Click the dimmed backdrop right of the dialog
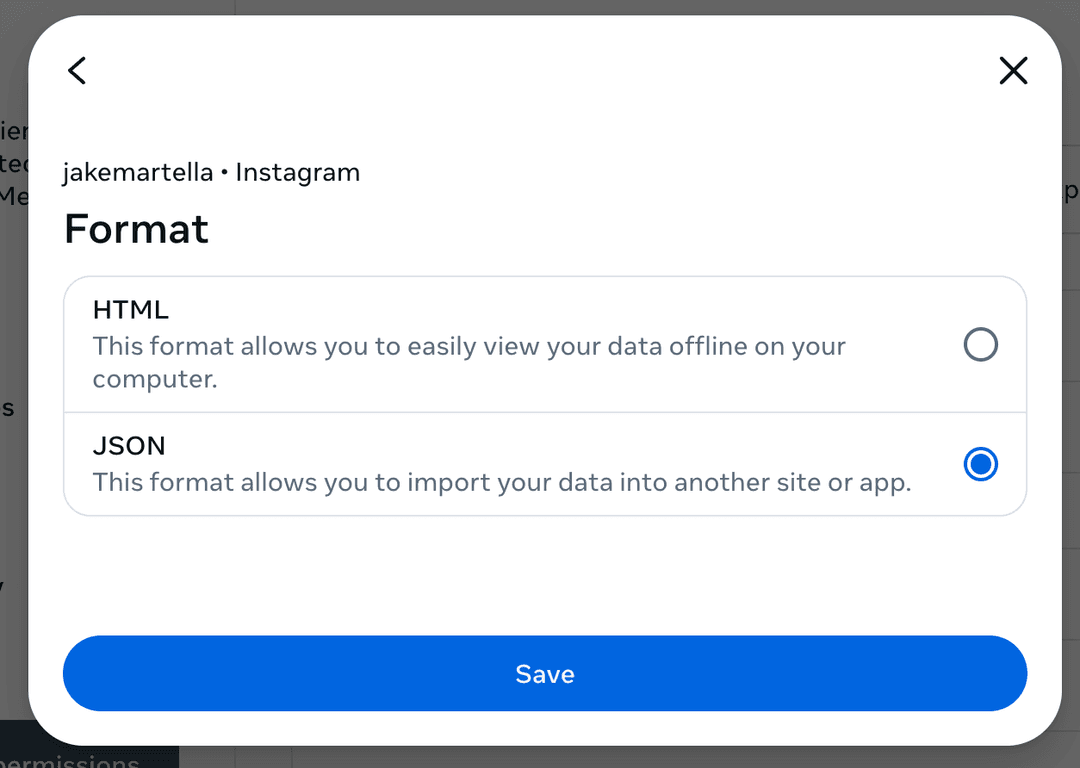Screen dimensions: 1080x768 [1071, 400]
